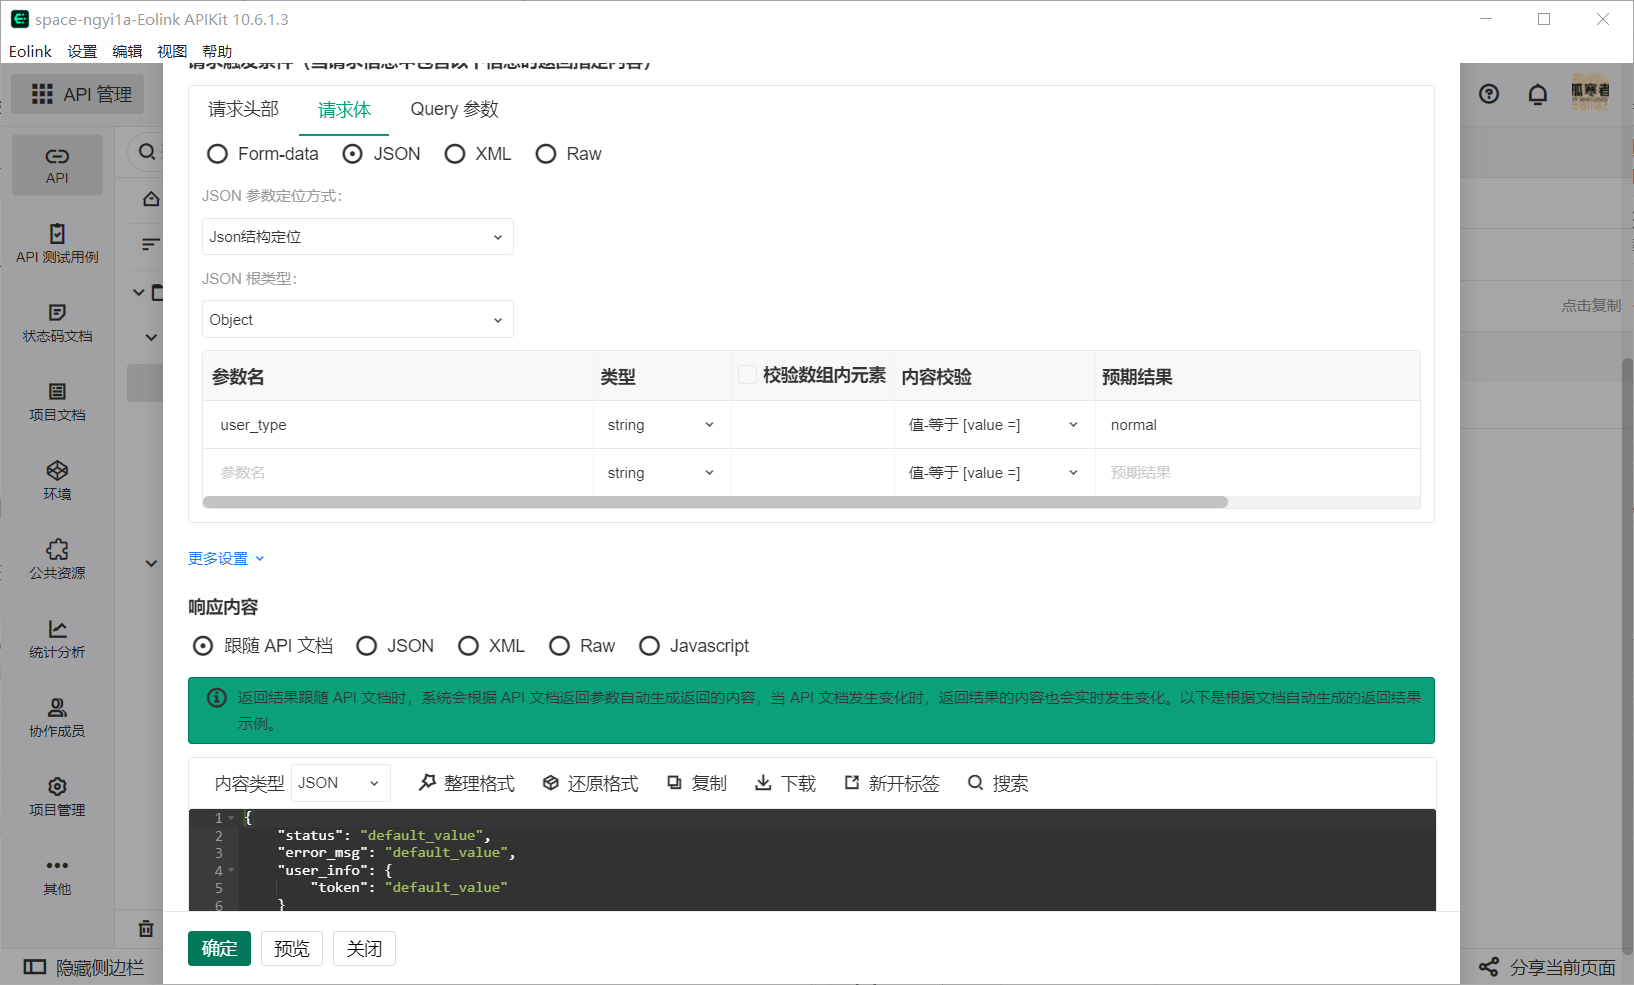Select the API icon in sidebar
1634x985 pixels.
point(57,164)
